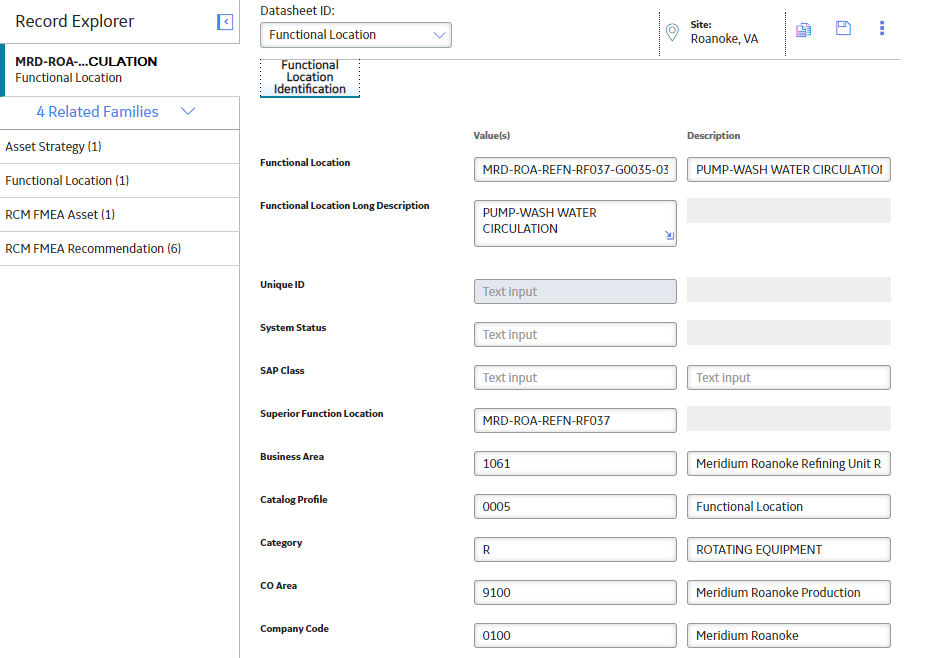
Task: Expand the 4 Related Families chevron
Action: 188,111
